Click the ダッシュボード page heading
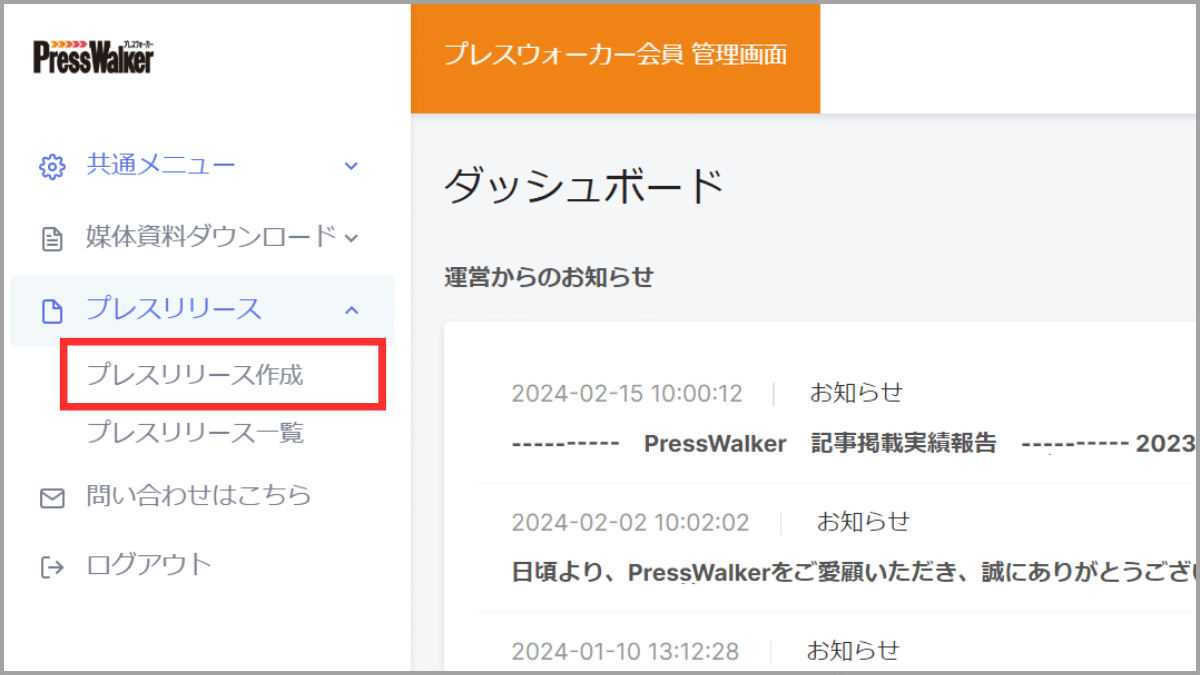 coord(585,186)
